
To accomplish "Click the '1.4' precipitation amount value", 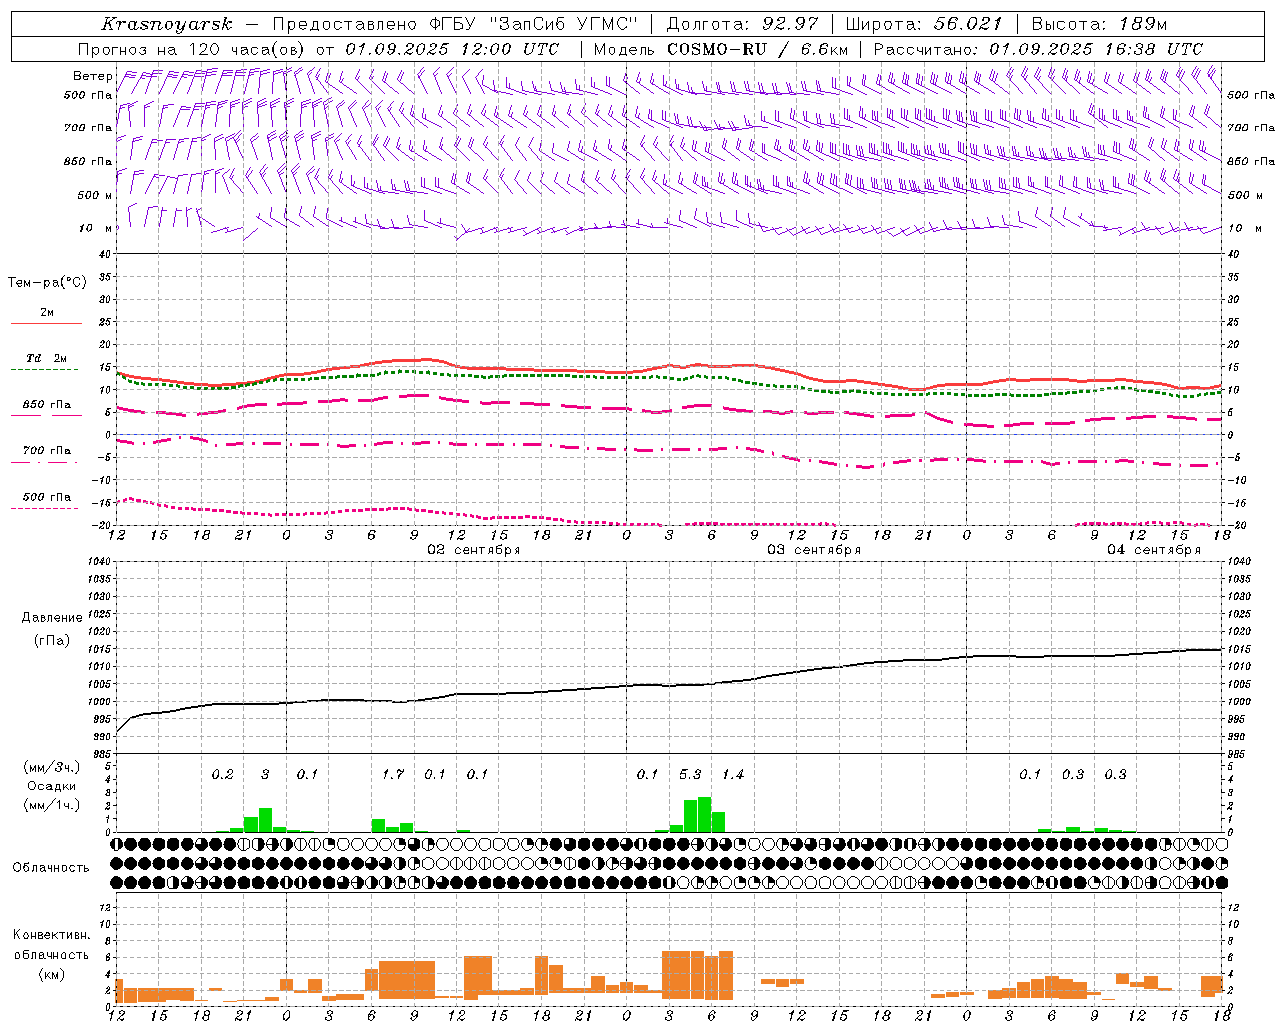I will coord(733,774).
